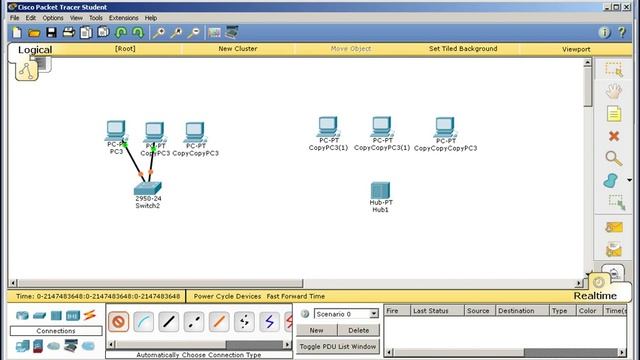Screen dimensions: 640x360
Task: Click the Viewport button
Action: (576, 49)
